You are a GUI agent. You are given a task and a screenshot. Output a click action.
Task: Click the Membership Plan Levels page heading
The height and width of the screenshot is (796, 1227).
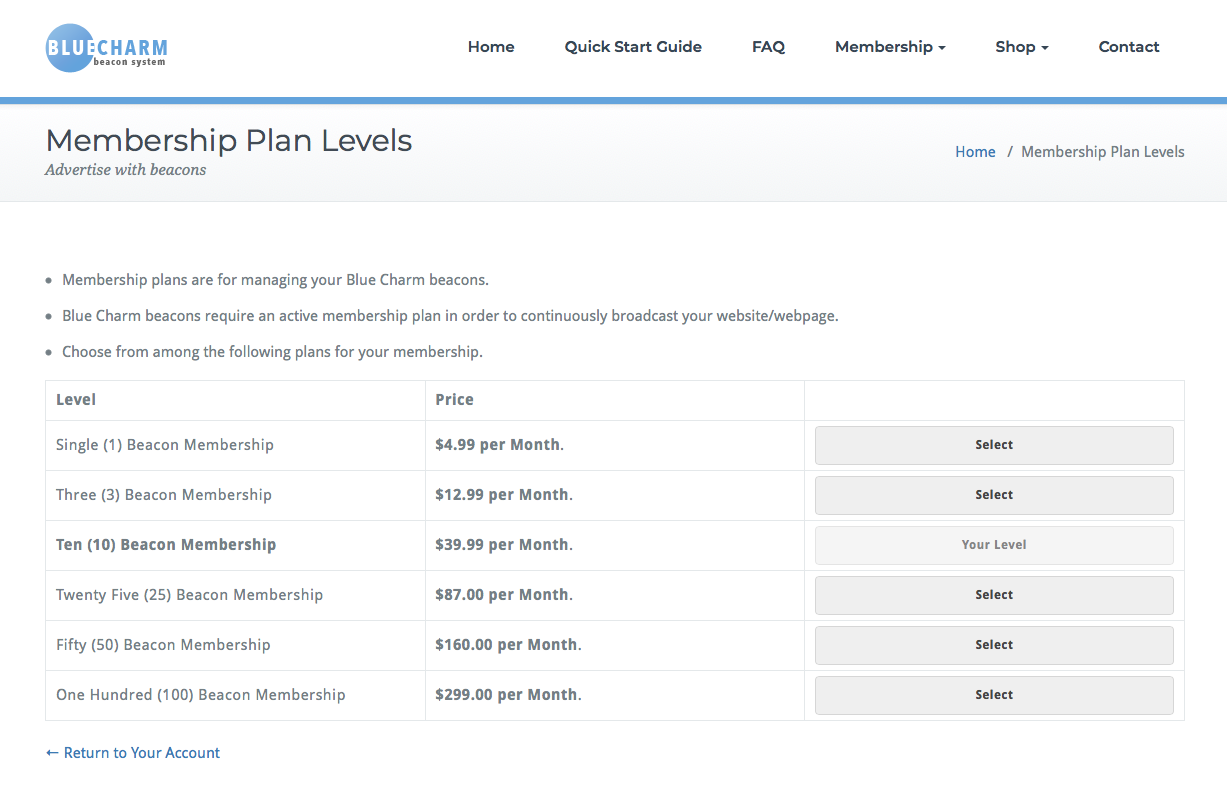[x=229, y=140]
